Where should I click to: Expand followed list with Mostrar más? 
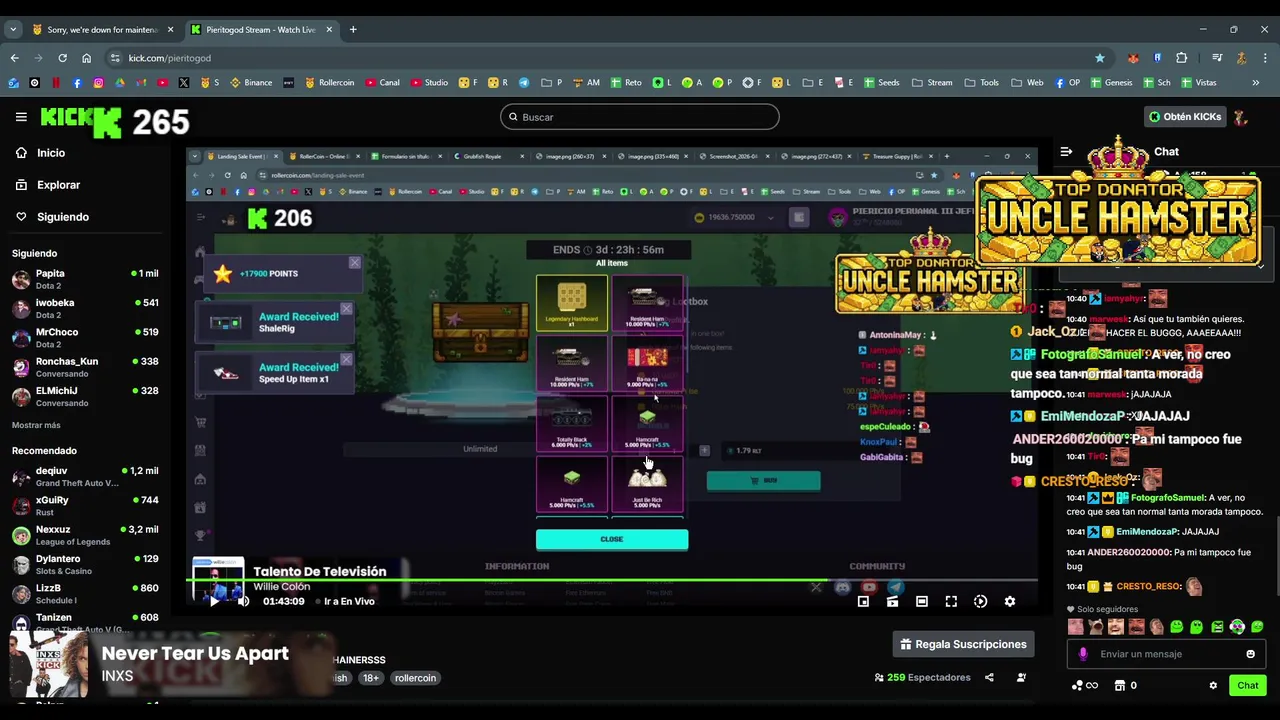[x=36, y=425]
